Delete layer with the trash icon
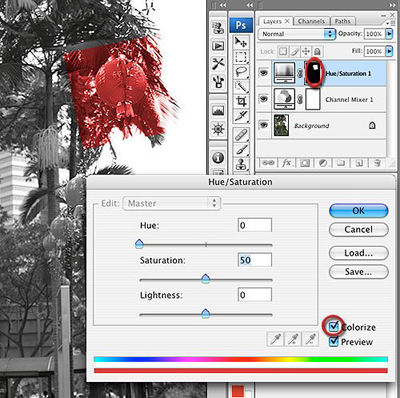Viewport: 400px width, 398px height. (x=377, y=163)
